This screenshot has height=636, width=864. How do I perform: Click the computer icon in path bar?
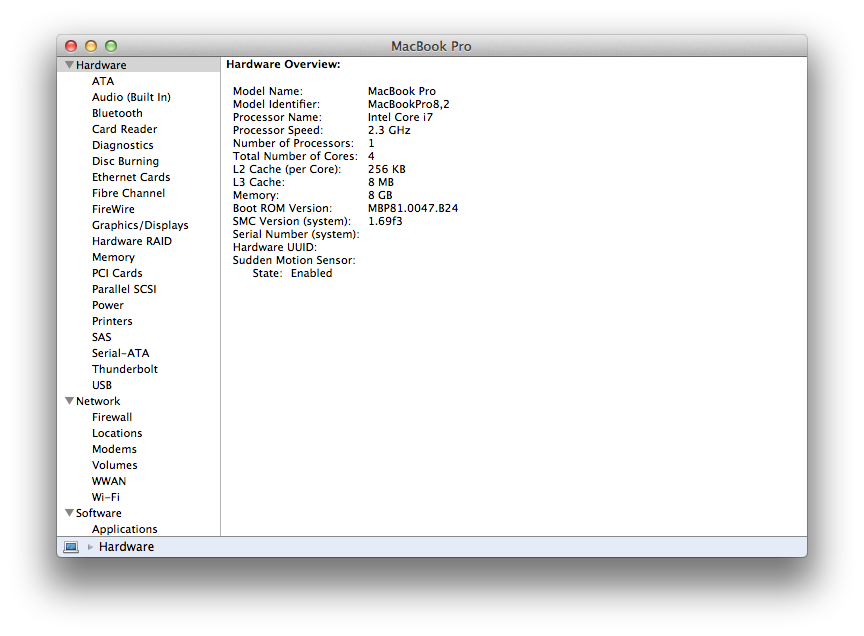coord(71,547)
